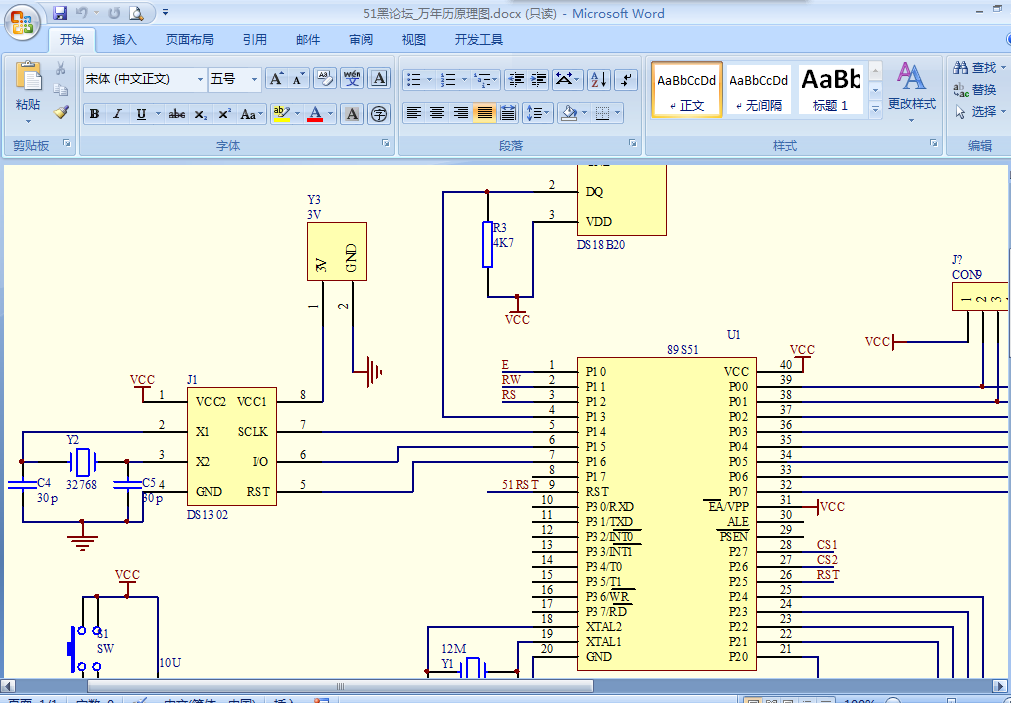Apply subscript formatting
Screen dimensions: 1011x703
(201, 114)
